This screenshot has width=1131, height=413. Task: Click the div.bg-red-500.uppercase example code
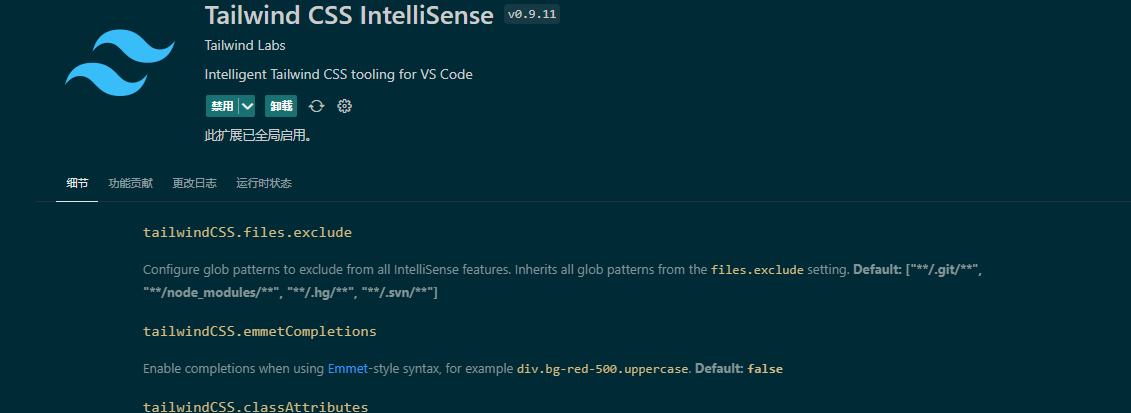click(x=603, y=369)
